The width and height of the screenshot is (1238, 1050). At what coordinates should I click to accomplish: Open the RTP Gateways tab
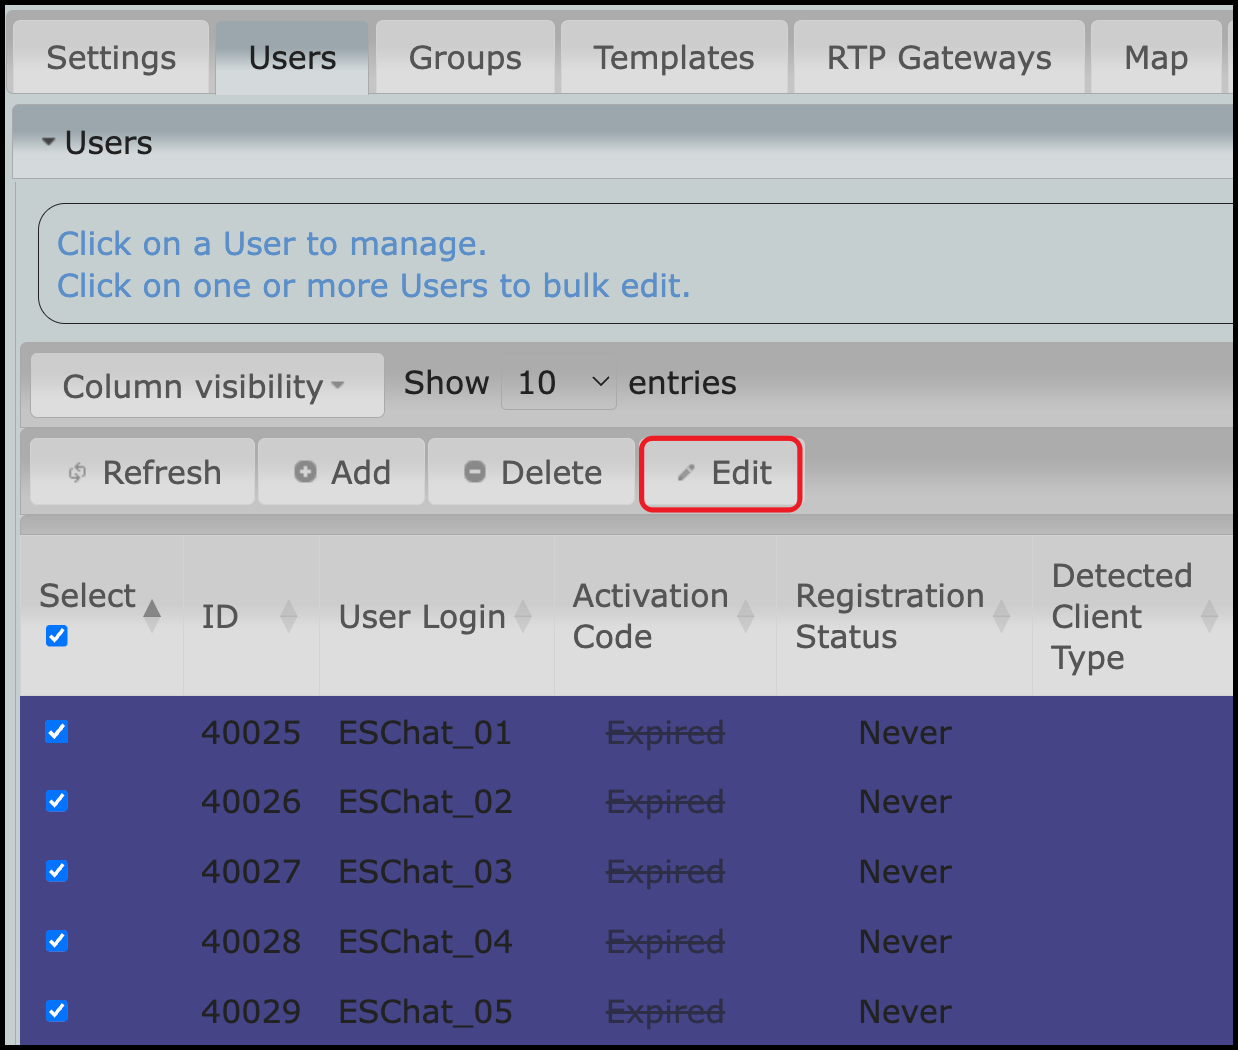[938, 58]
